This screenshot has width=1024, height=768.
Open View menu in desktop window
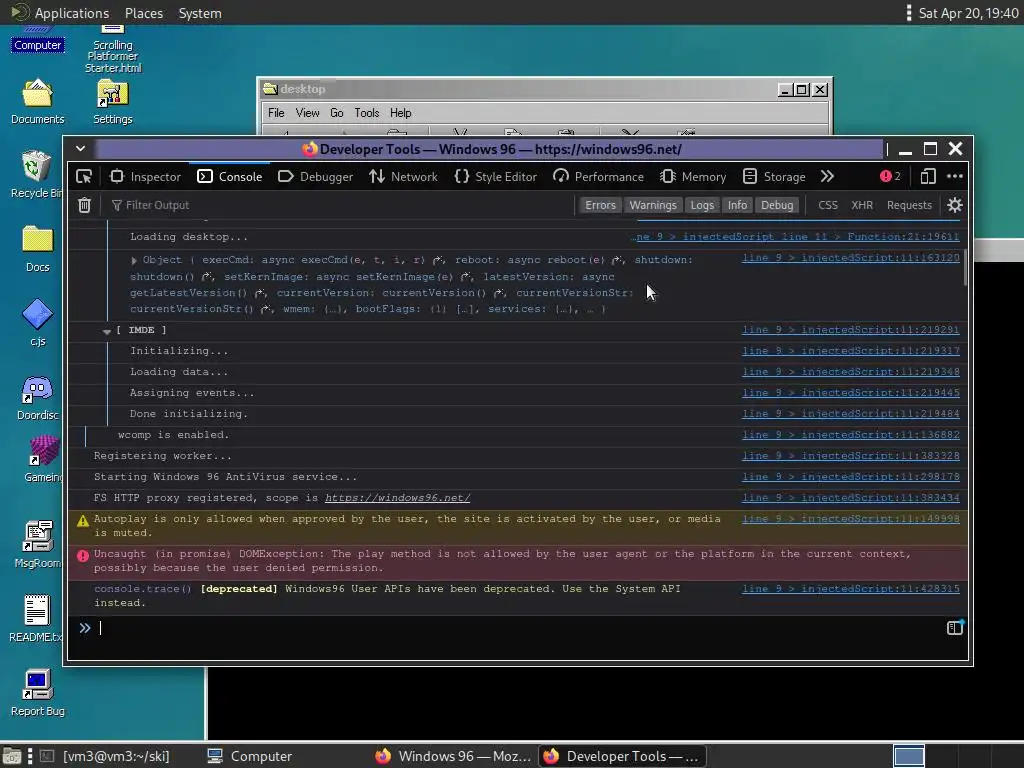(307, 113)
